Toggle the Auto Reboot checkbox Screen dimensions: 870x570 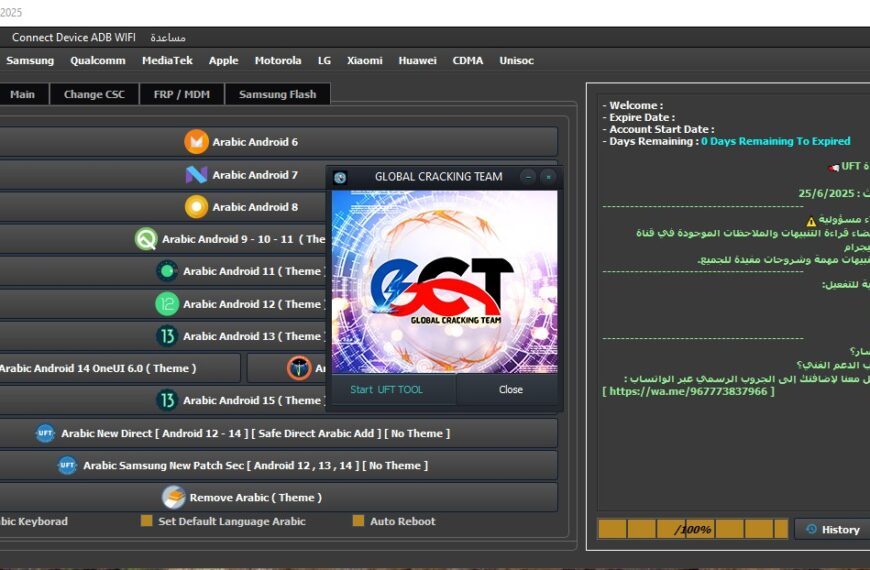click(x=358, y=521)
